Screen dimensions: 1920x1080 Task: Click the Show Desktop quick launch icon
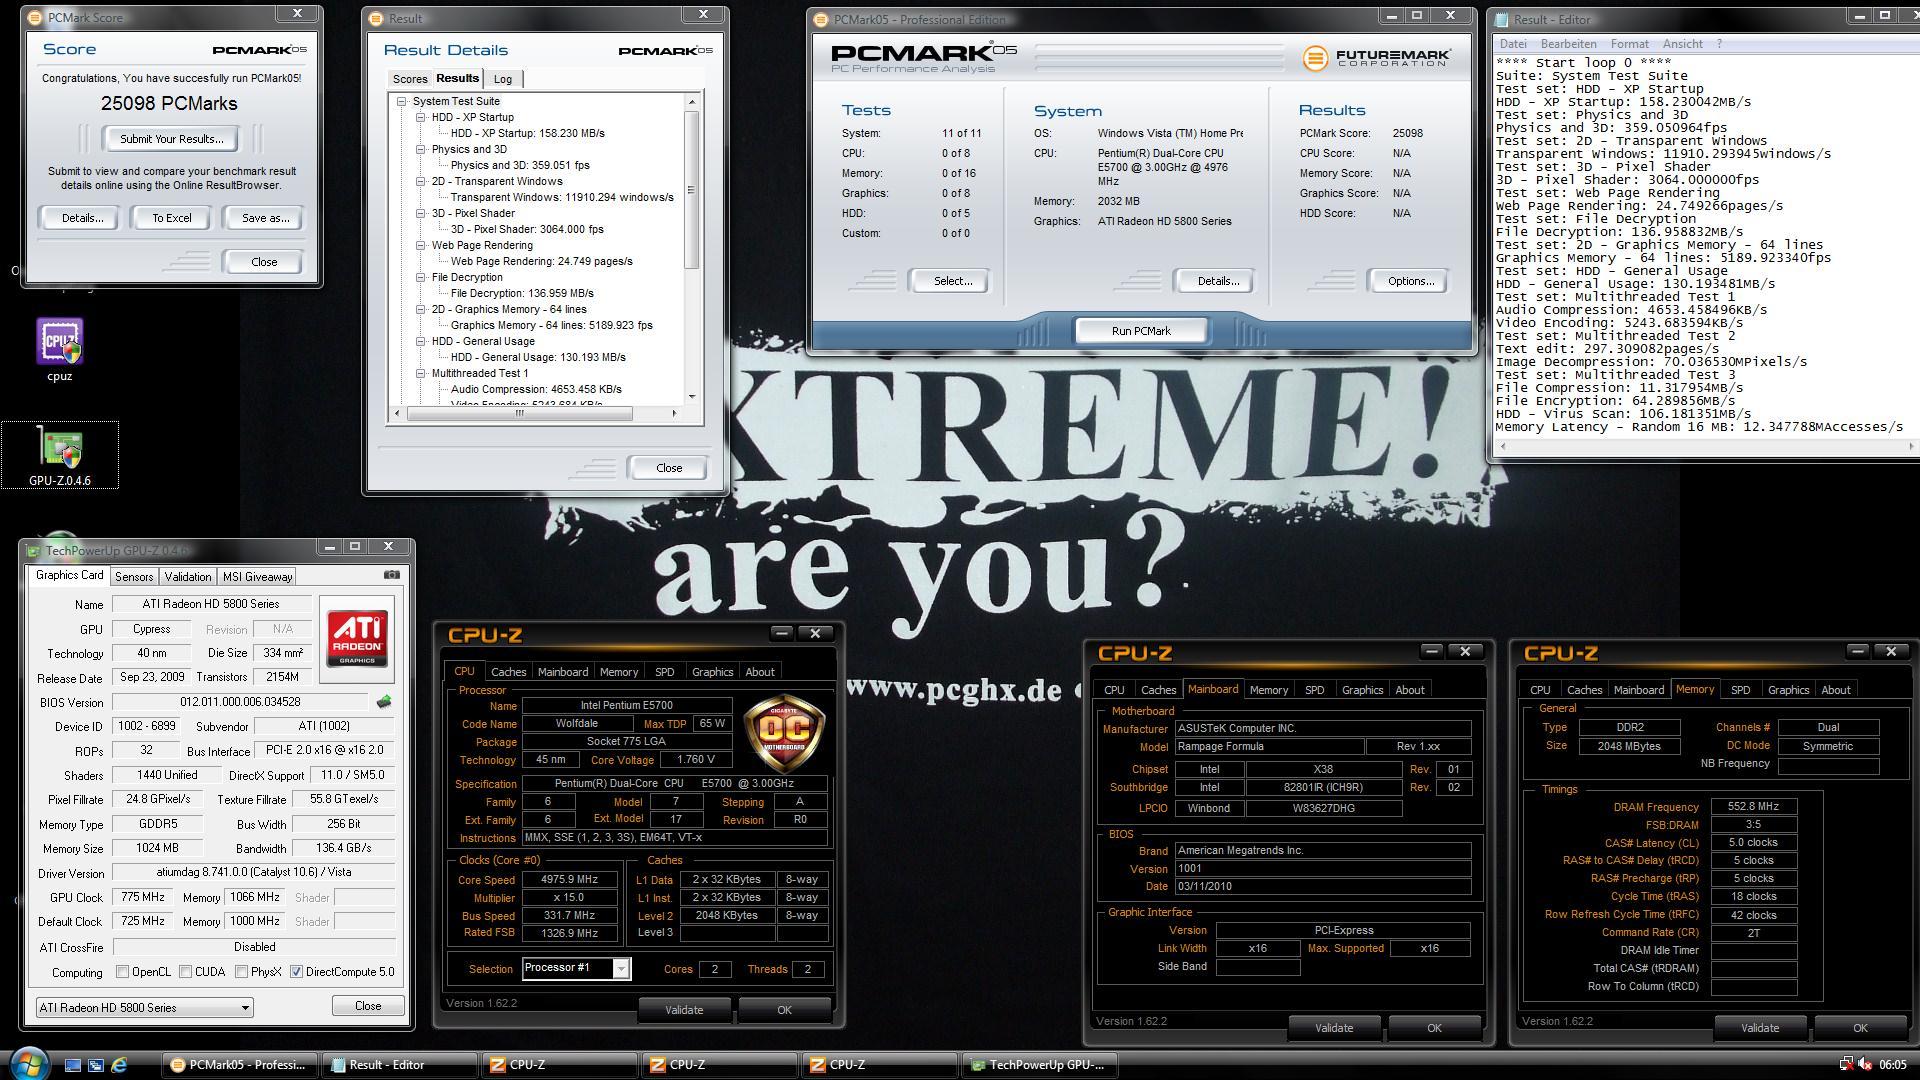pos(72,1065)
